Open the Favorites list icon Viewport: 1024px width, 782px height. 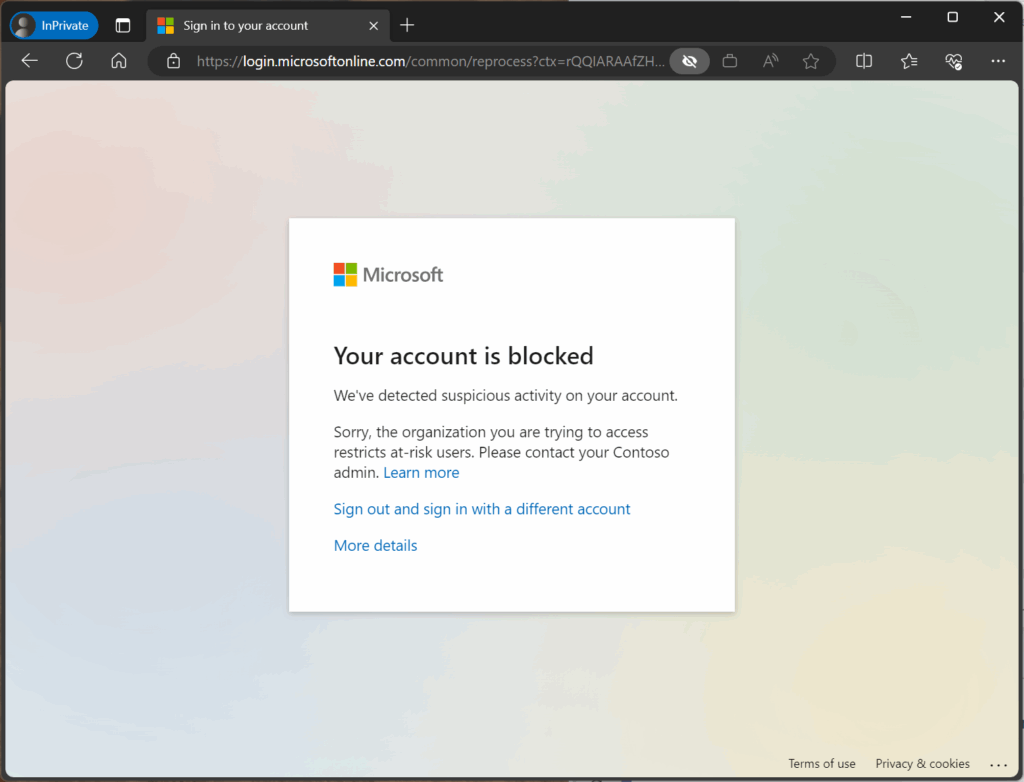coord(908,61)
